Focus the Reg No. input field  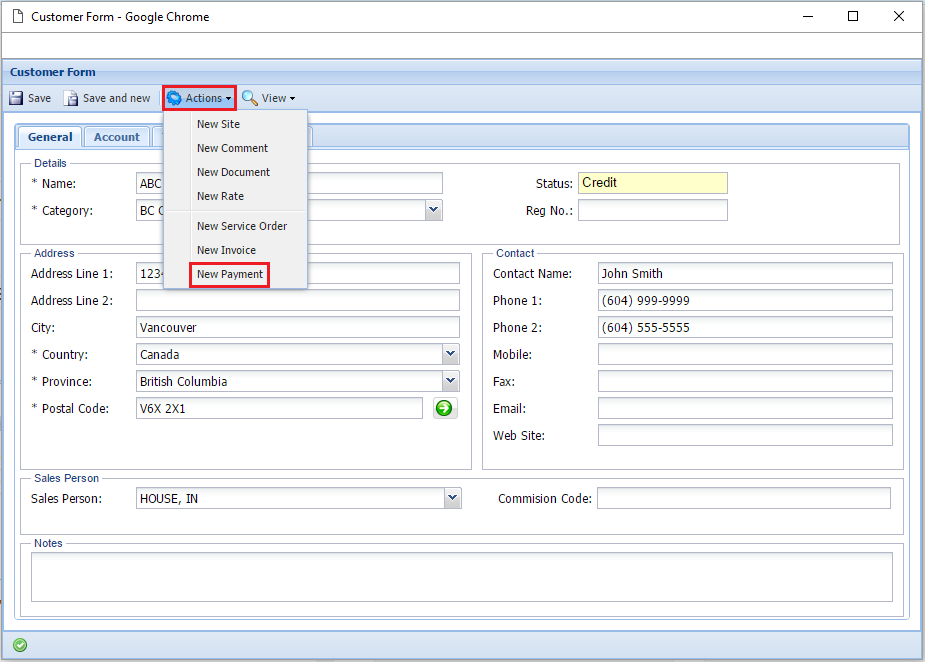pyautogui.click(x=652, y=210)
